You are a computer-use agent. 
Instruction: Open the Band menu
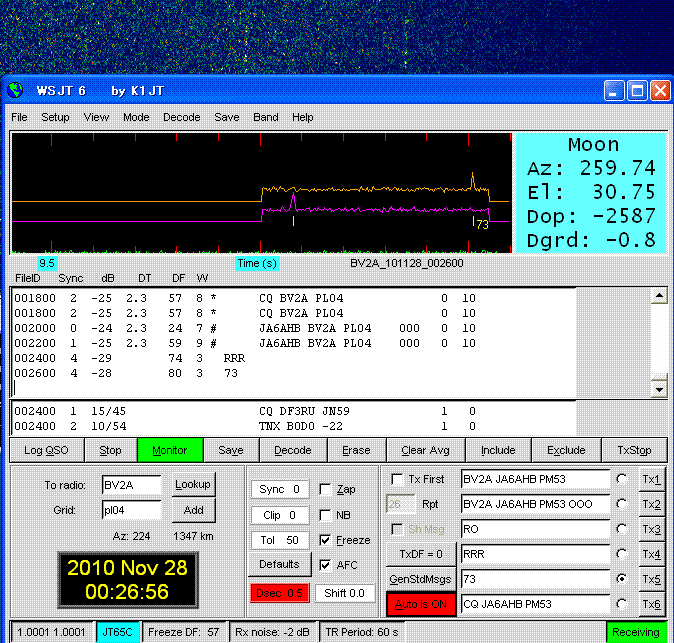coord(266,117)
